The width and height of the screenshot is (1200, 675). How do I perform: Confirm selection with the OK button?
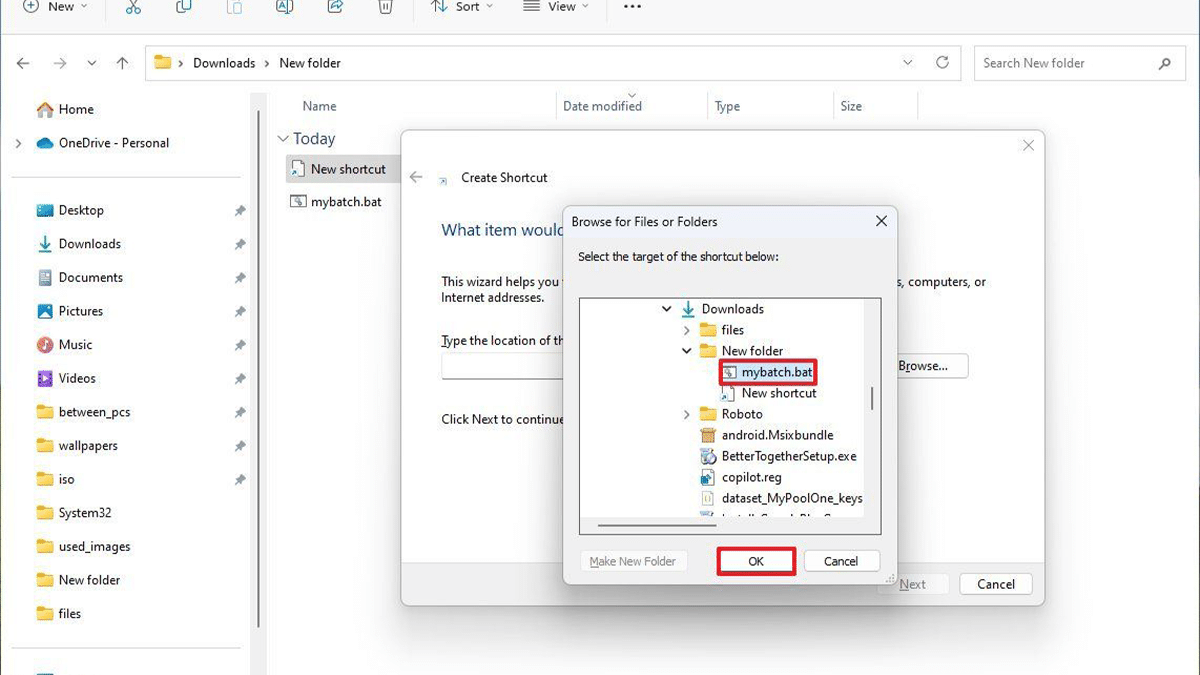click(756, 561)
